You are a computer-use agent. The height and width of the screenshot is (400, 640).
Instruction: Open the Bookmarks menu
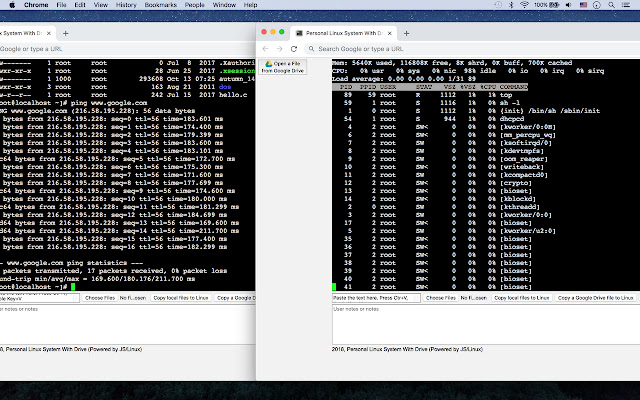[161, 5]
